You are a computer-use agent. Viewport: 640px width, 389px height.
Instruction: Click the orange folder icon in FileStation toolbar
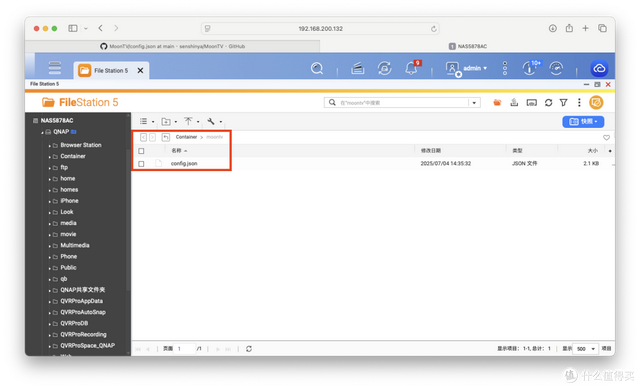pyautogui.click(x=497, y=103)
